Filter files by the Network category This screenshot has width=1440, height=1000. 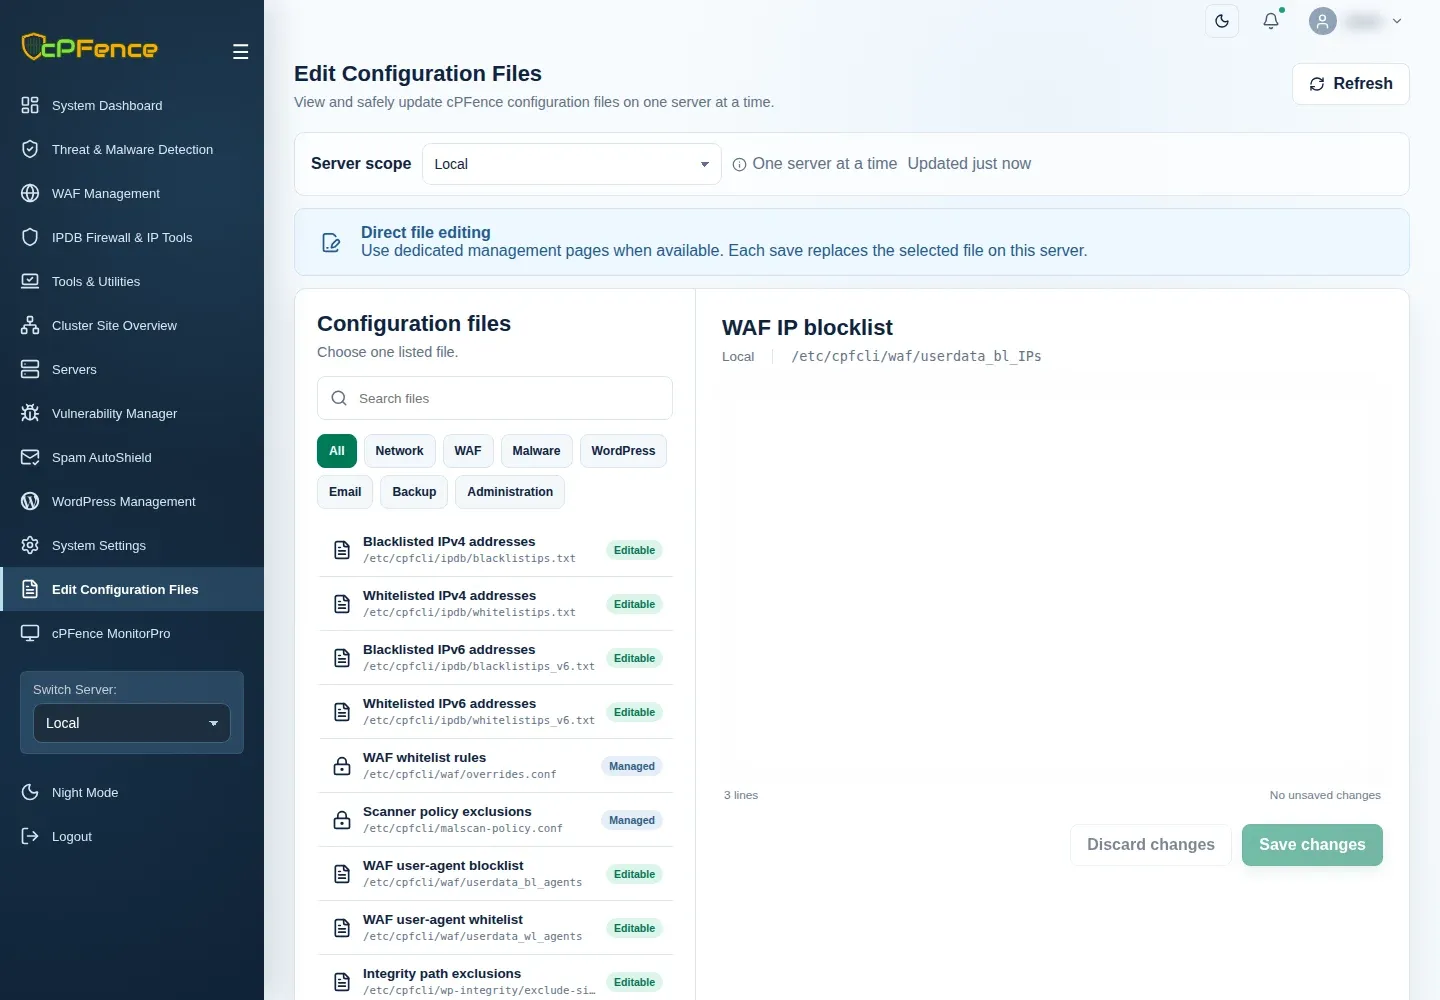[399, 451]
